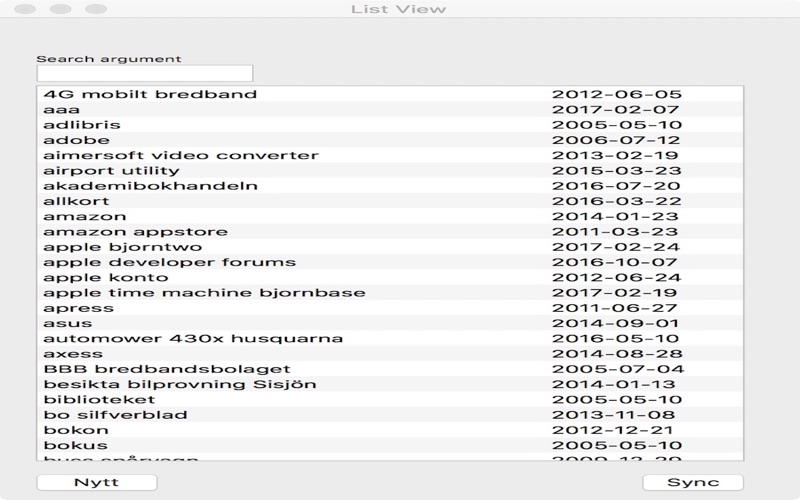Viewport: 800px width, 500px height.
Task: Select the 'amazon' row dated 2014-01-23
Action: pos(390,217)
